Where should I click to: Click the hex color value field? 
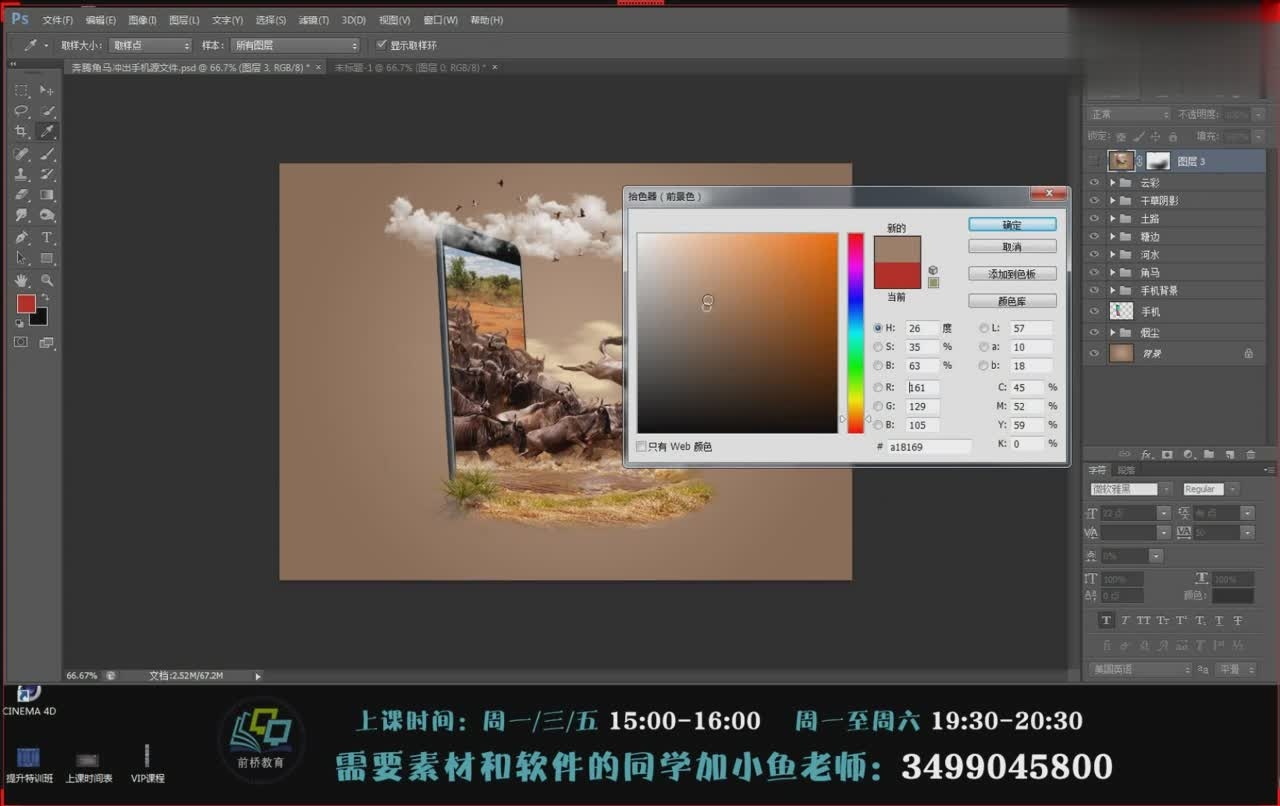(929, 447)
